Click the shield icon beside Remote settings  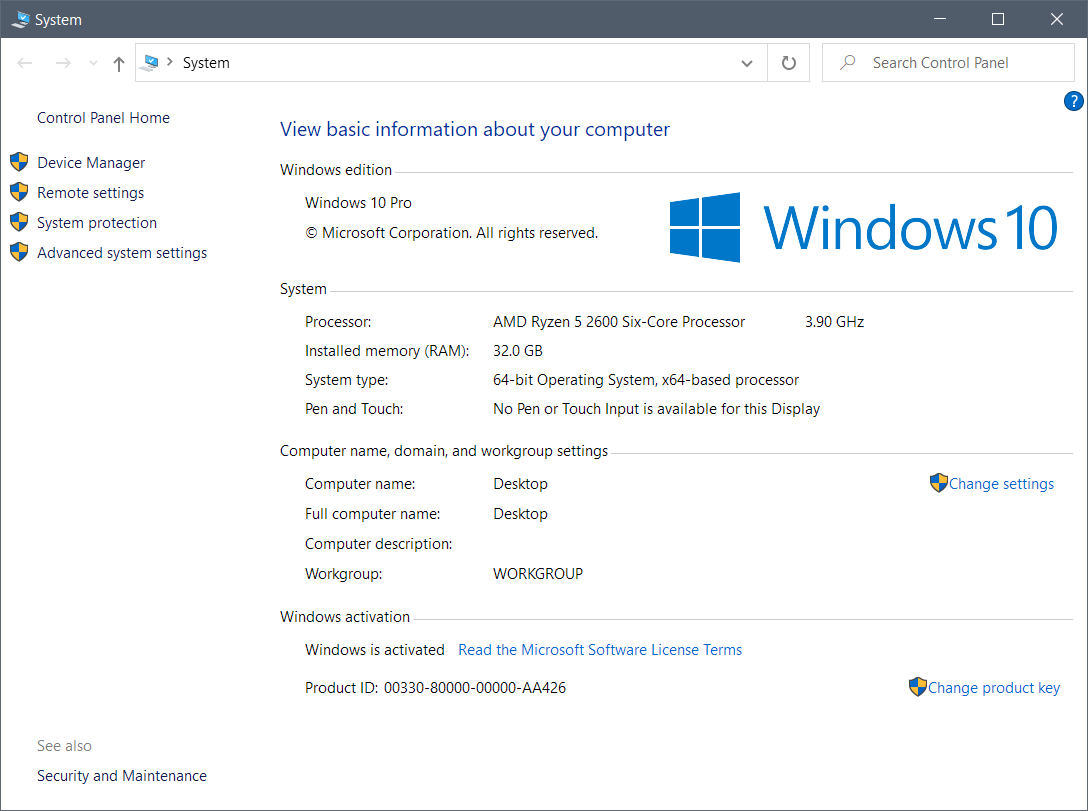click(19, 191)
